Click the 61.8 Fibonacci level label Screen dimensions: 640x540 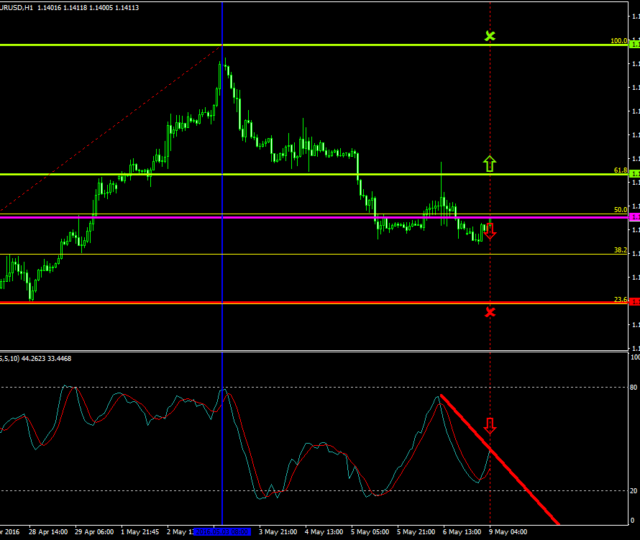pos(619,171)
